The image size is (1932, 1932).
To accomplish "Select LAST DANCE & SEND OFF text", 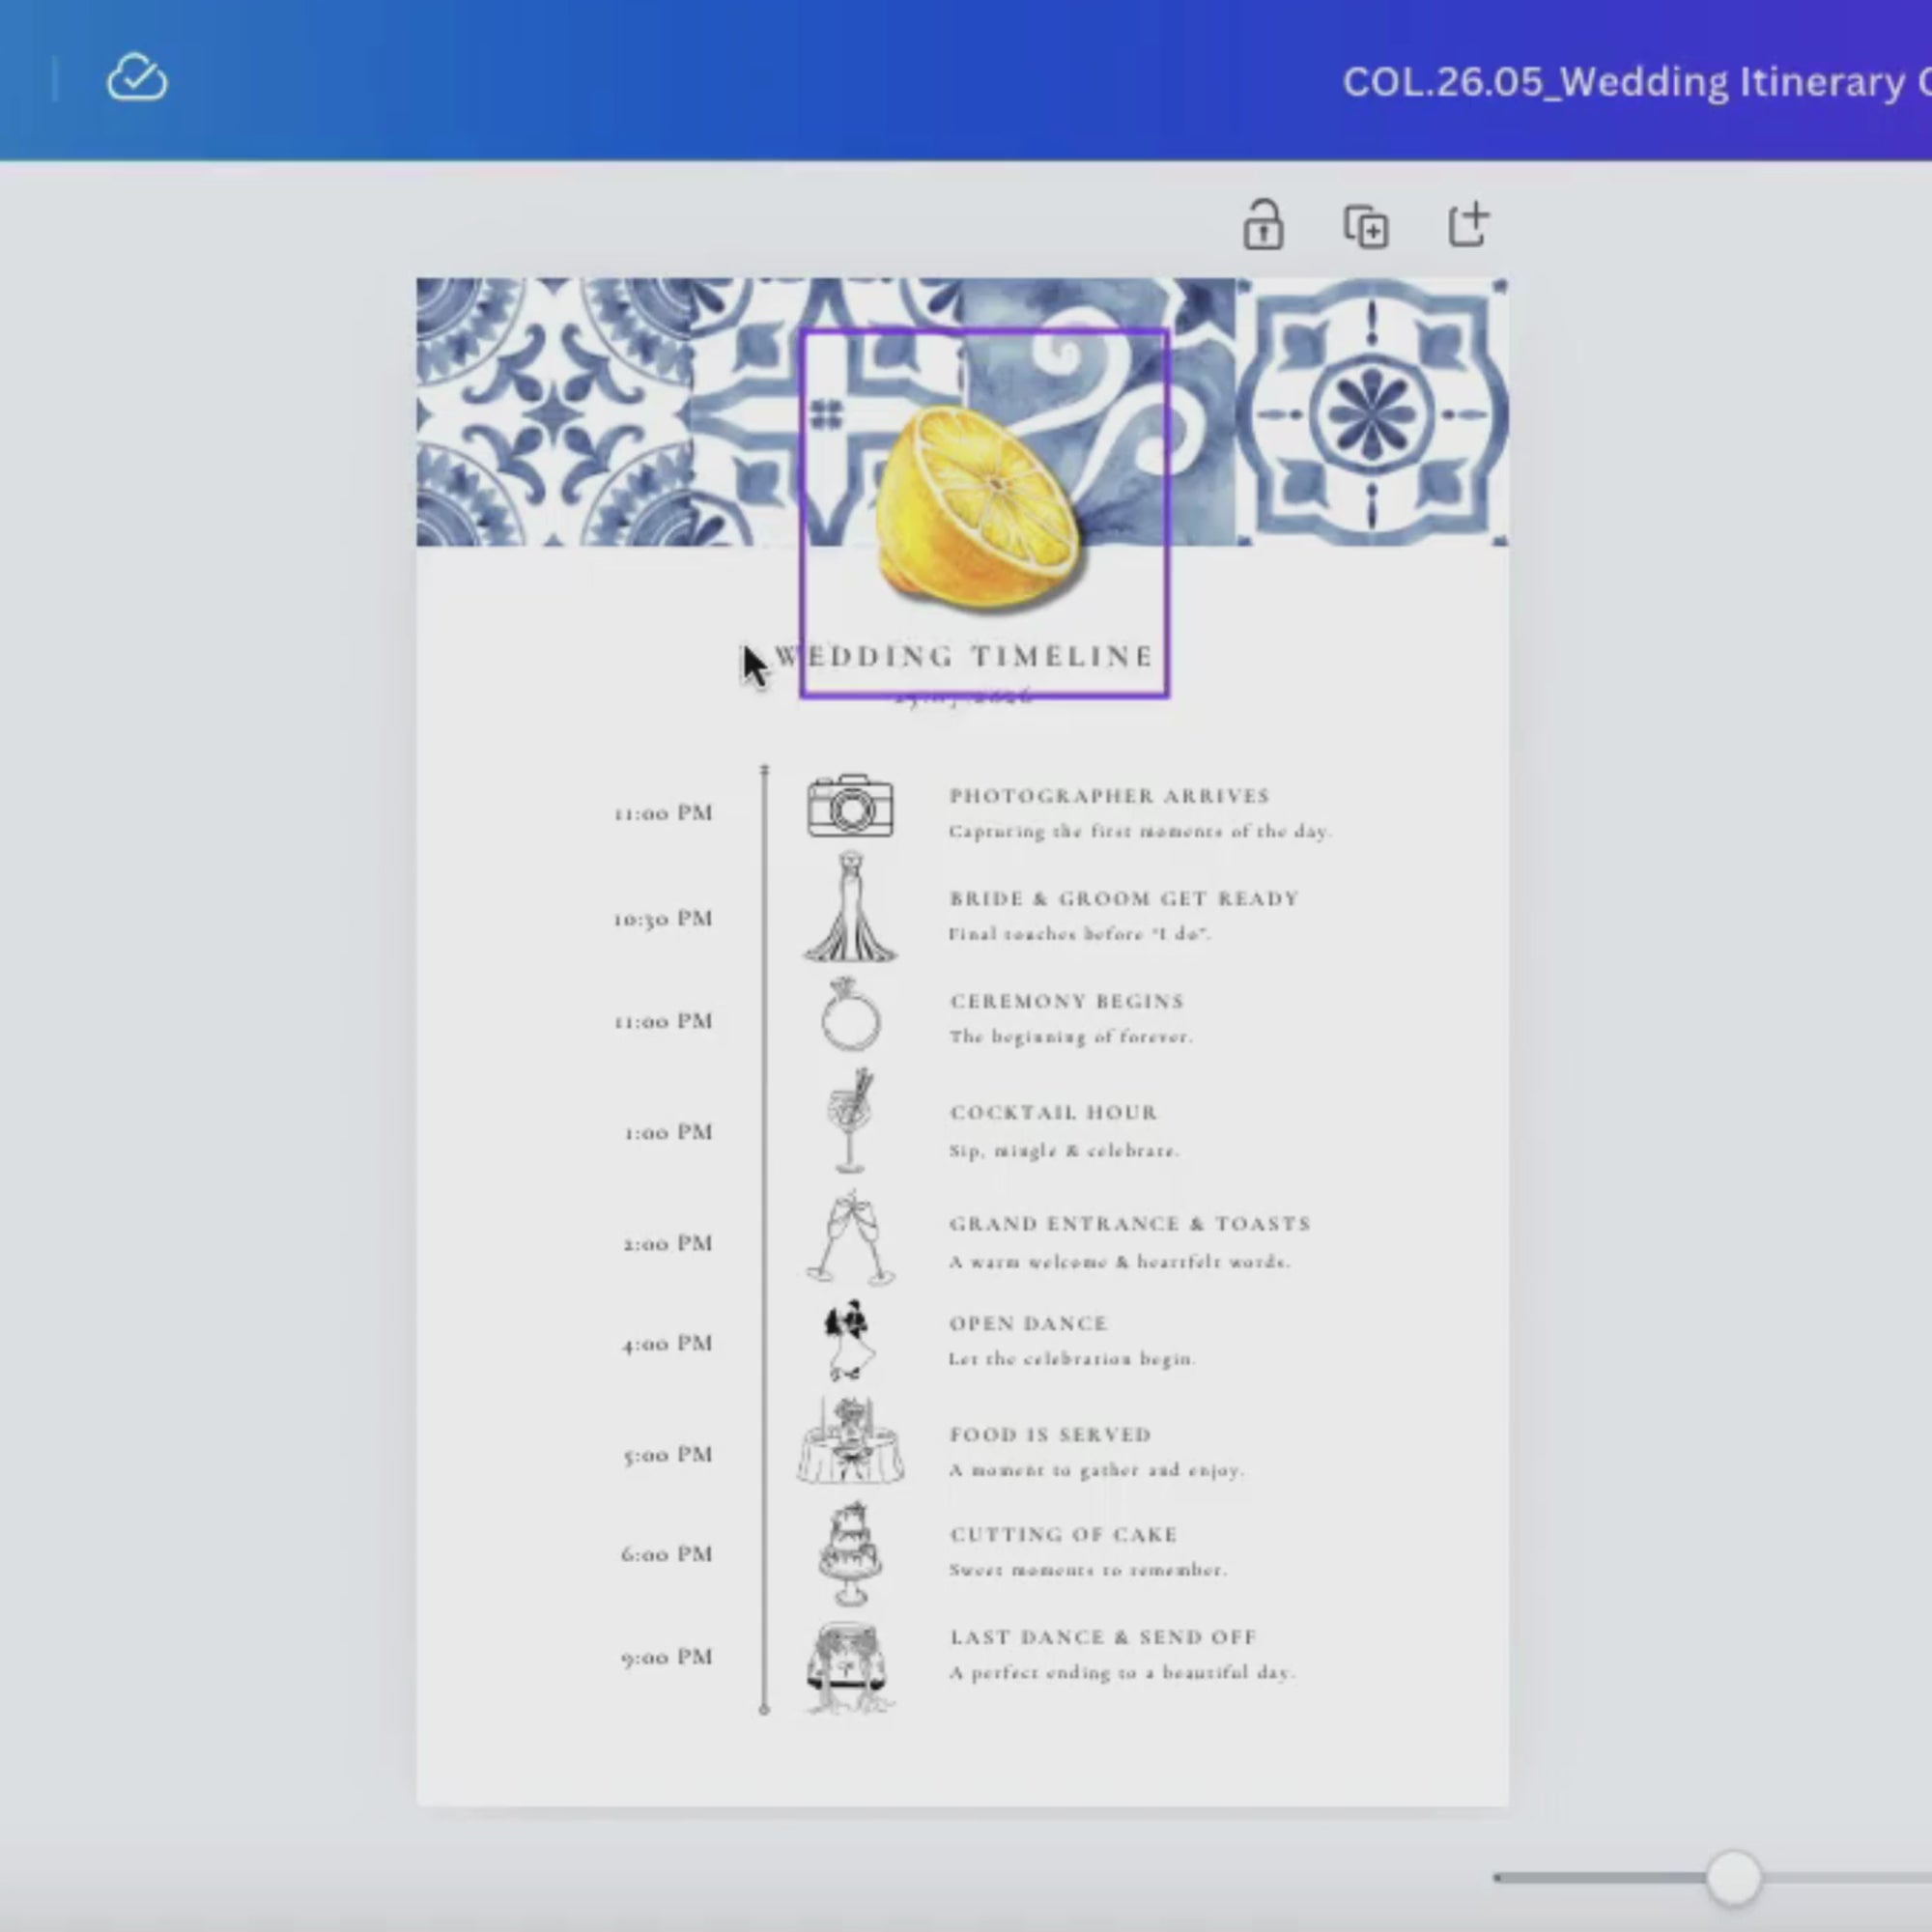I will tap(1102, 1637).
